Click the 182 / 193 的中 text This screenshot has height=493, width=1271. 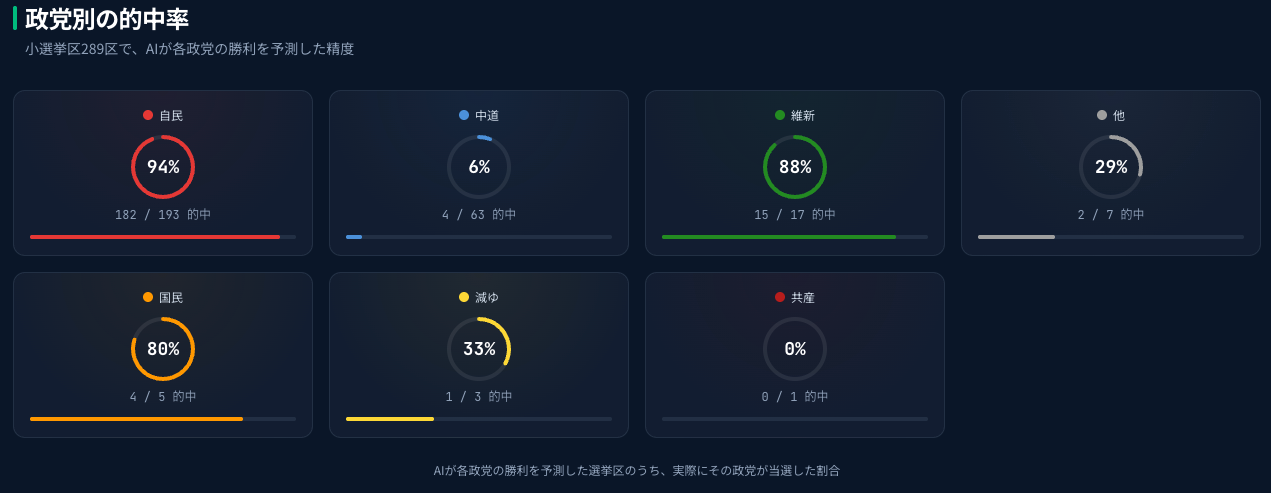point(163,215)
